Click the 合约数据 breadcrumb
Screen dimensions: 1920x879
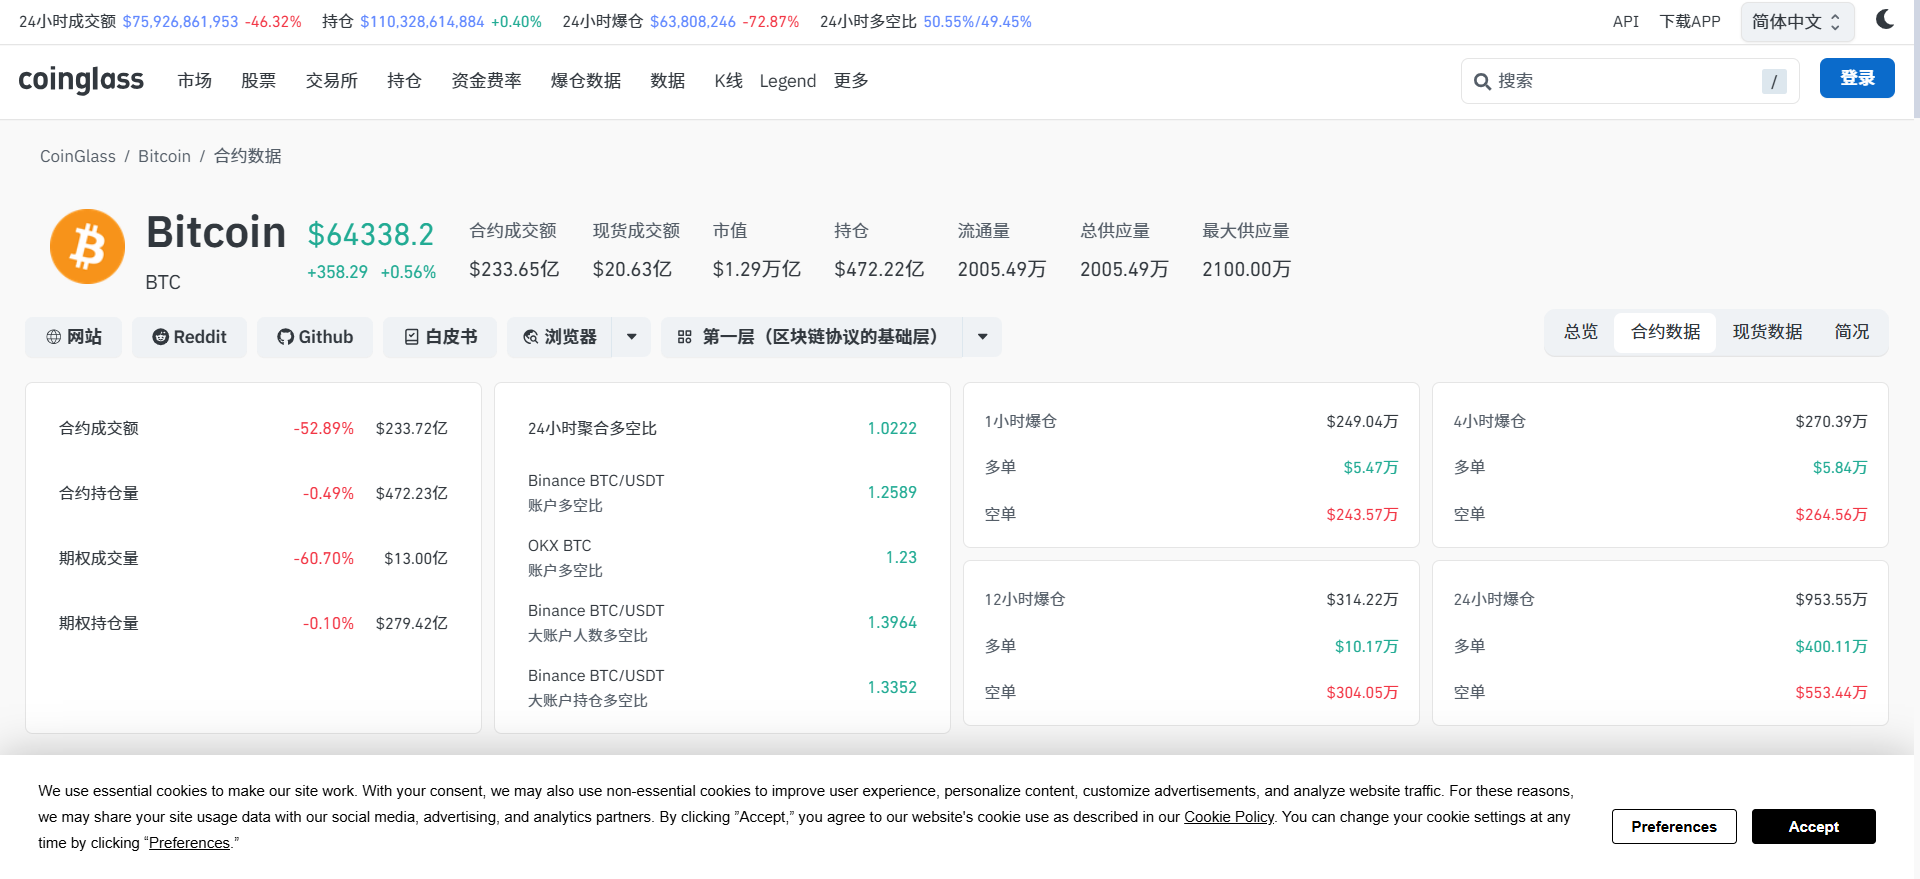click(x=248, y=156)
